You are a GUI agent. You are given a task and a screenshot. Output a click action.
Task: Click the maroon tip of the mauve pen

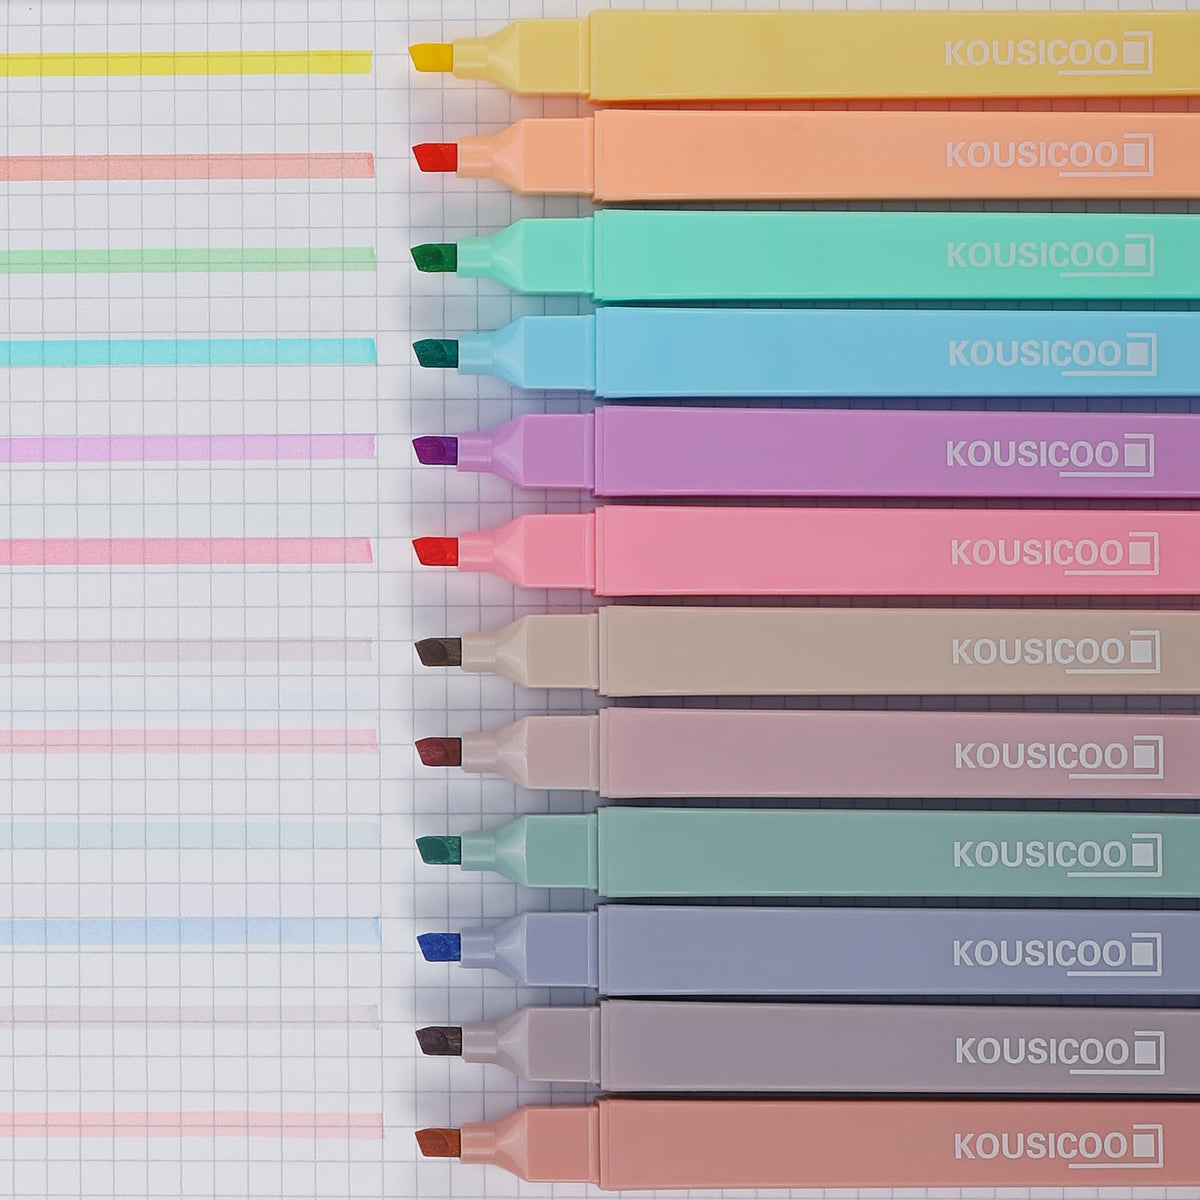(438, 752)
